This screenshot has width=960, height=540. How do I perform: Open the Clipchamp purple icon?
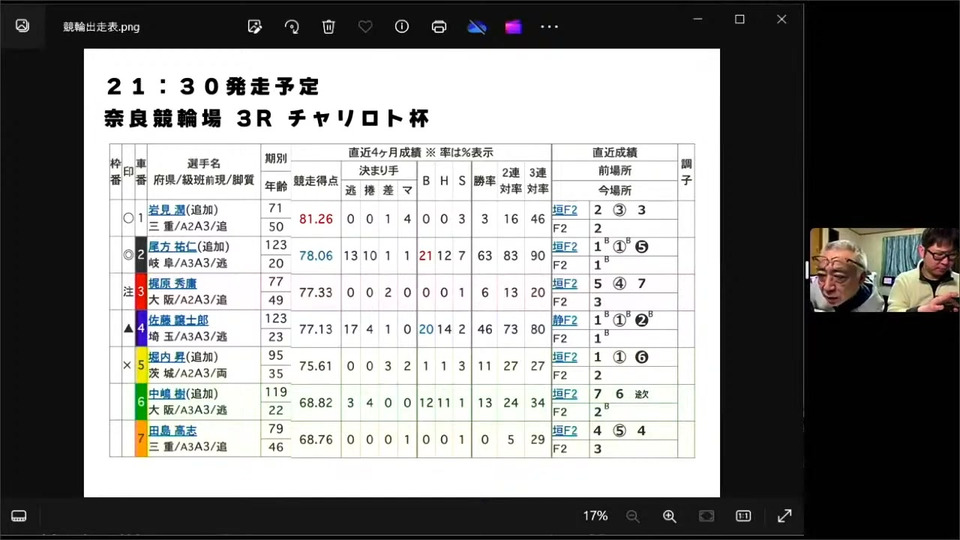pos(513,26)
